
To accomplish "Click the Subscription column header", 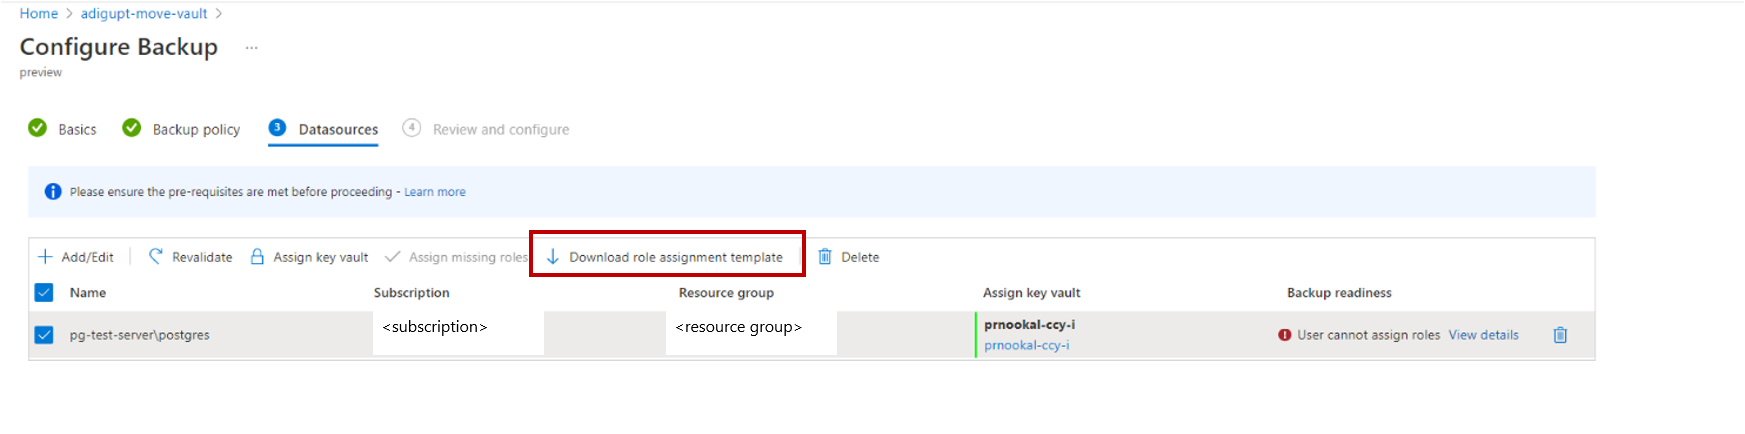I will tap(411, 293).
